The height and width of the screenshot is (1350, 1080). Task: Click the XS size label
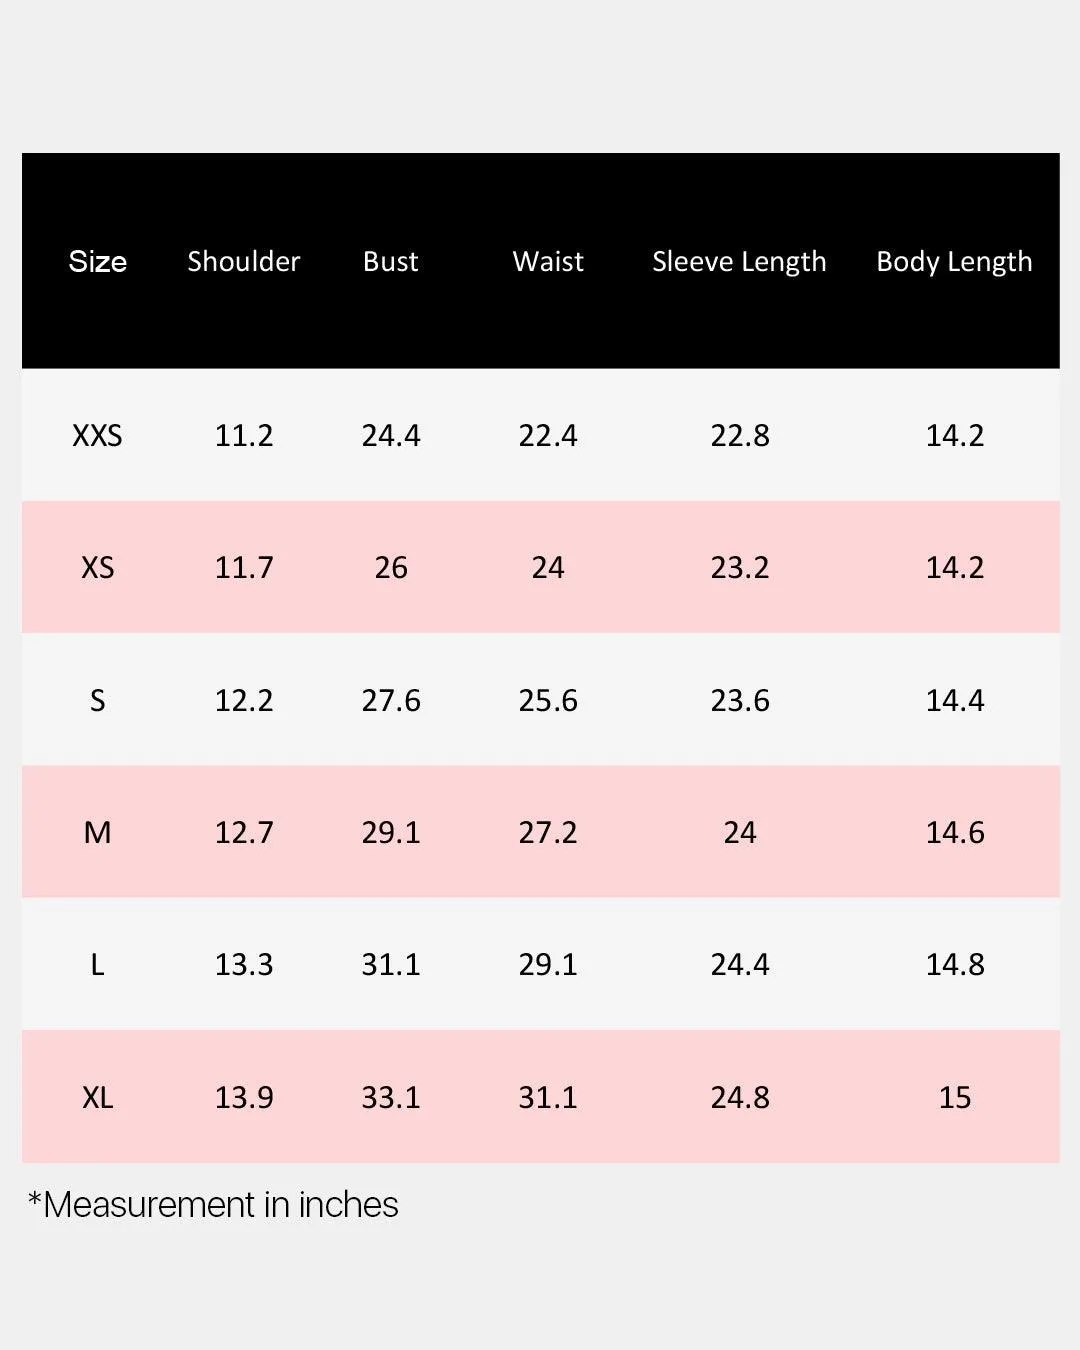click(97, 567)
